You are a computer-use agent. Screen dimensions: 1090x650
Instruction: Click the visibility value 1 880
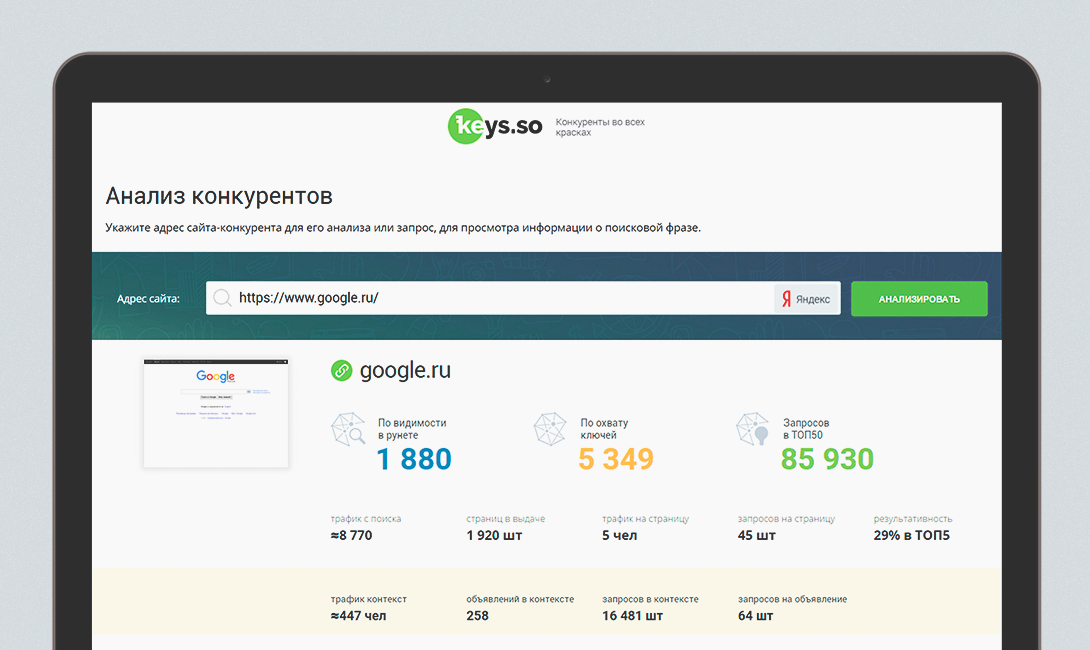coord(414,459)
